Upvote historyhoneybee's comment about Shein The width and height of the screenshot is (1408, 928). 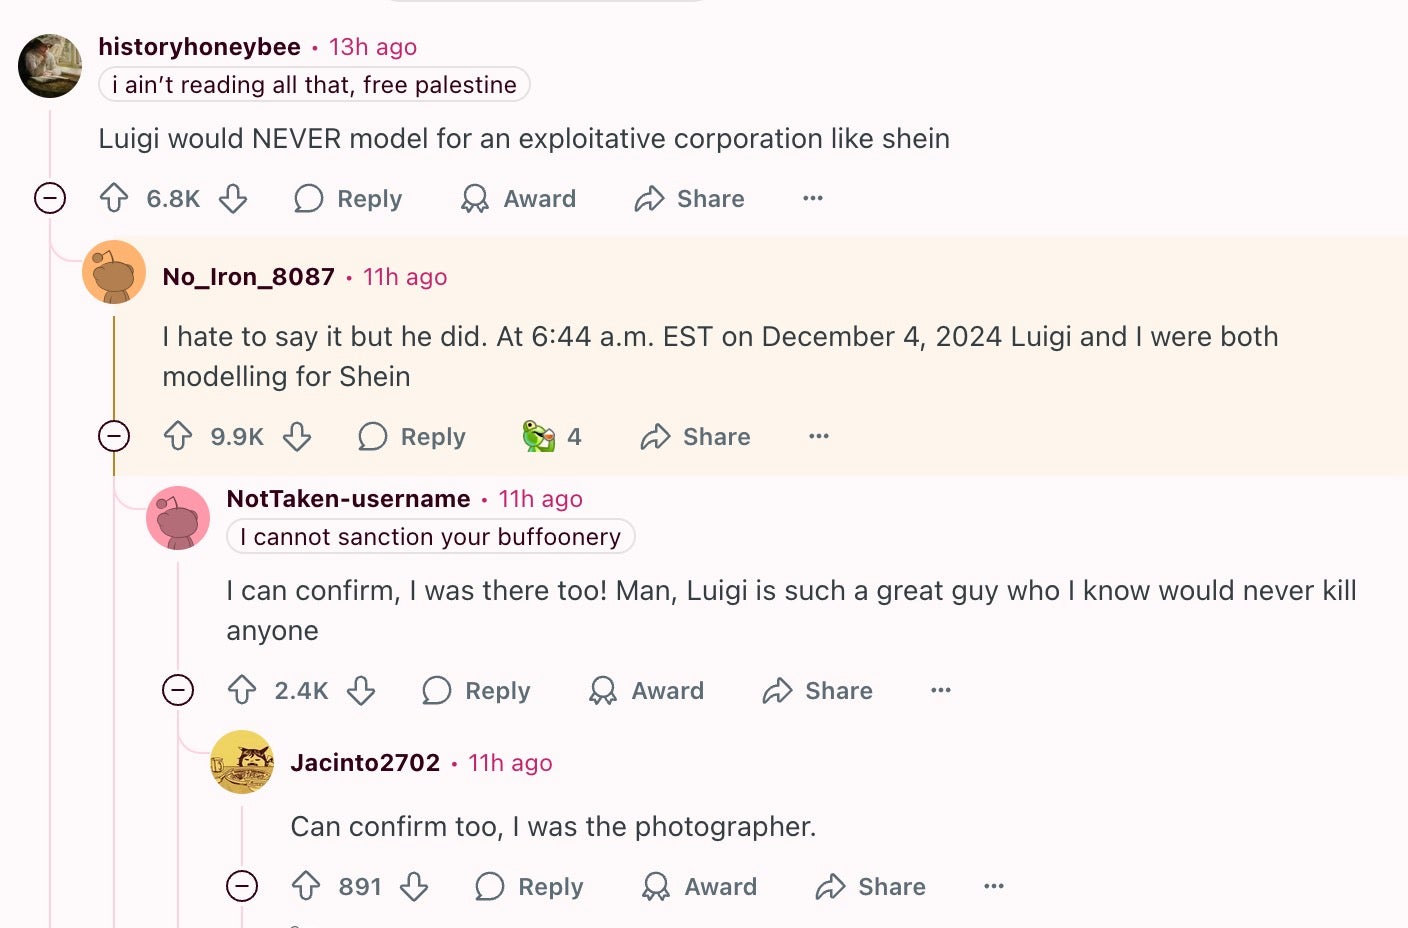click(x=114, y=198)
